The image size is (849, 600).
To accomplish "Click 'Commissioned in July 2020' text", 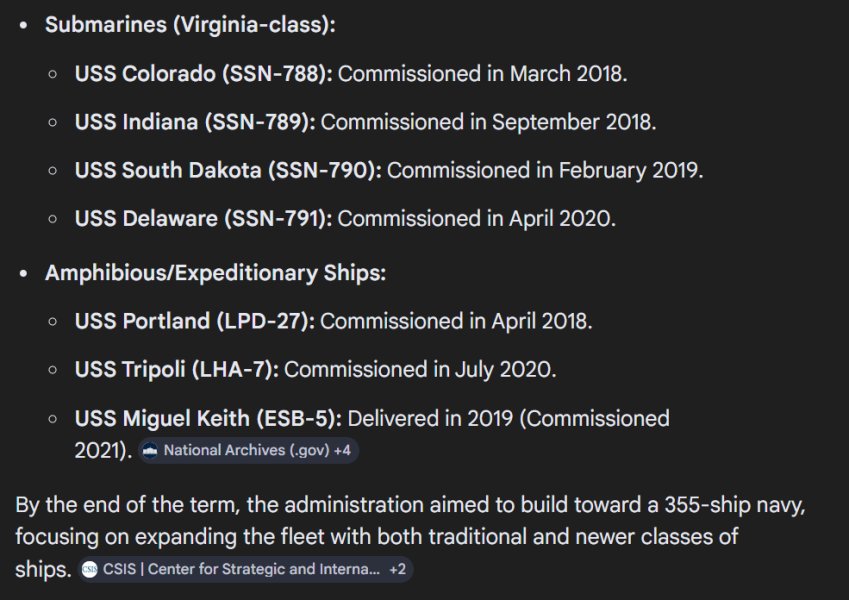I will pyautogui.click(x=420, y=370).
